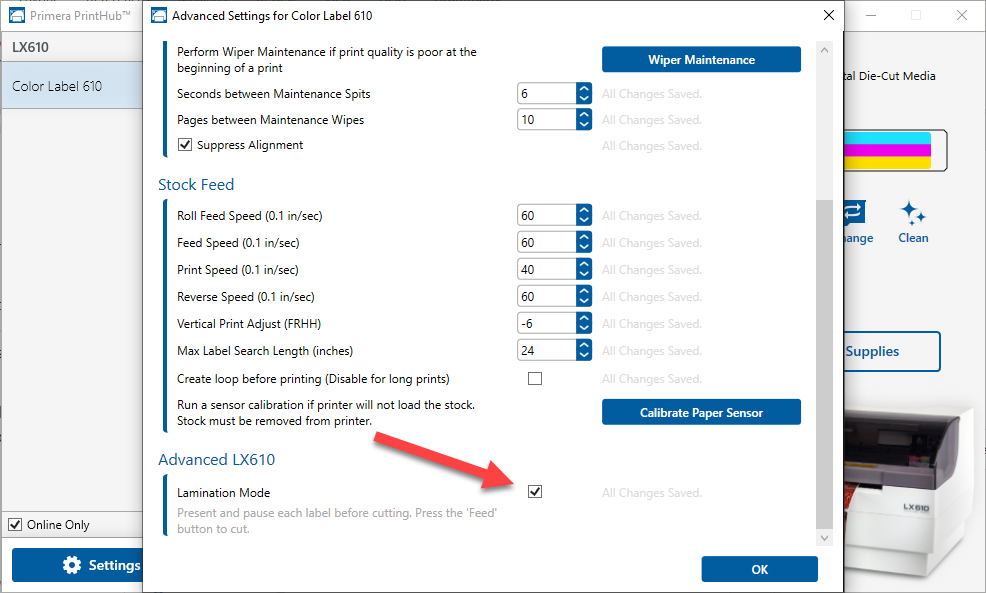This screenshot has height=593, width=986.
Task: Click the Roll Feed Speed value field
Action: [547, 216]
